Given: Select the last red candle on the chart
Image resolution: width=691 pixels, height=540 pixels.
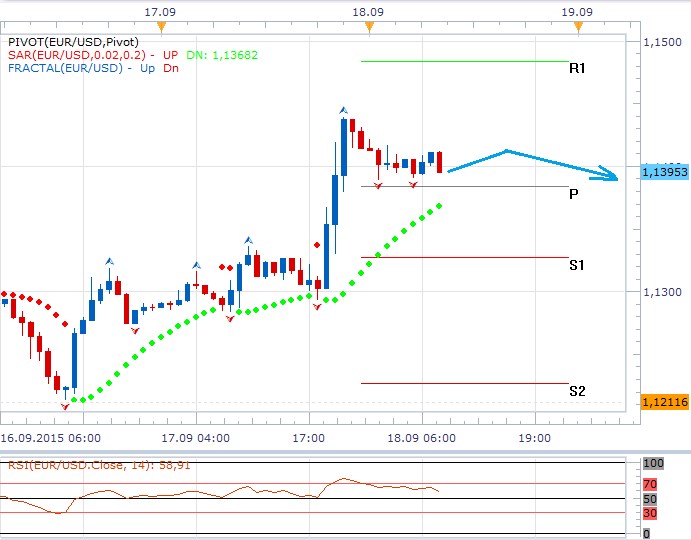Looking at the screenshot, I should (439, 161).
